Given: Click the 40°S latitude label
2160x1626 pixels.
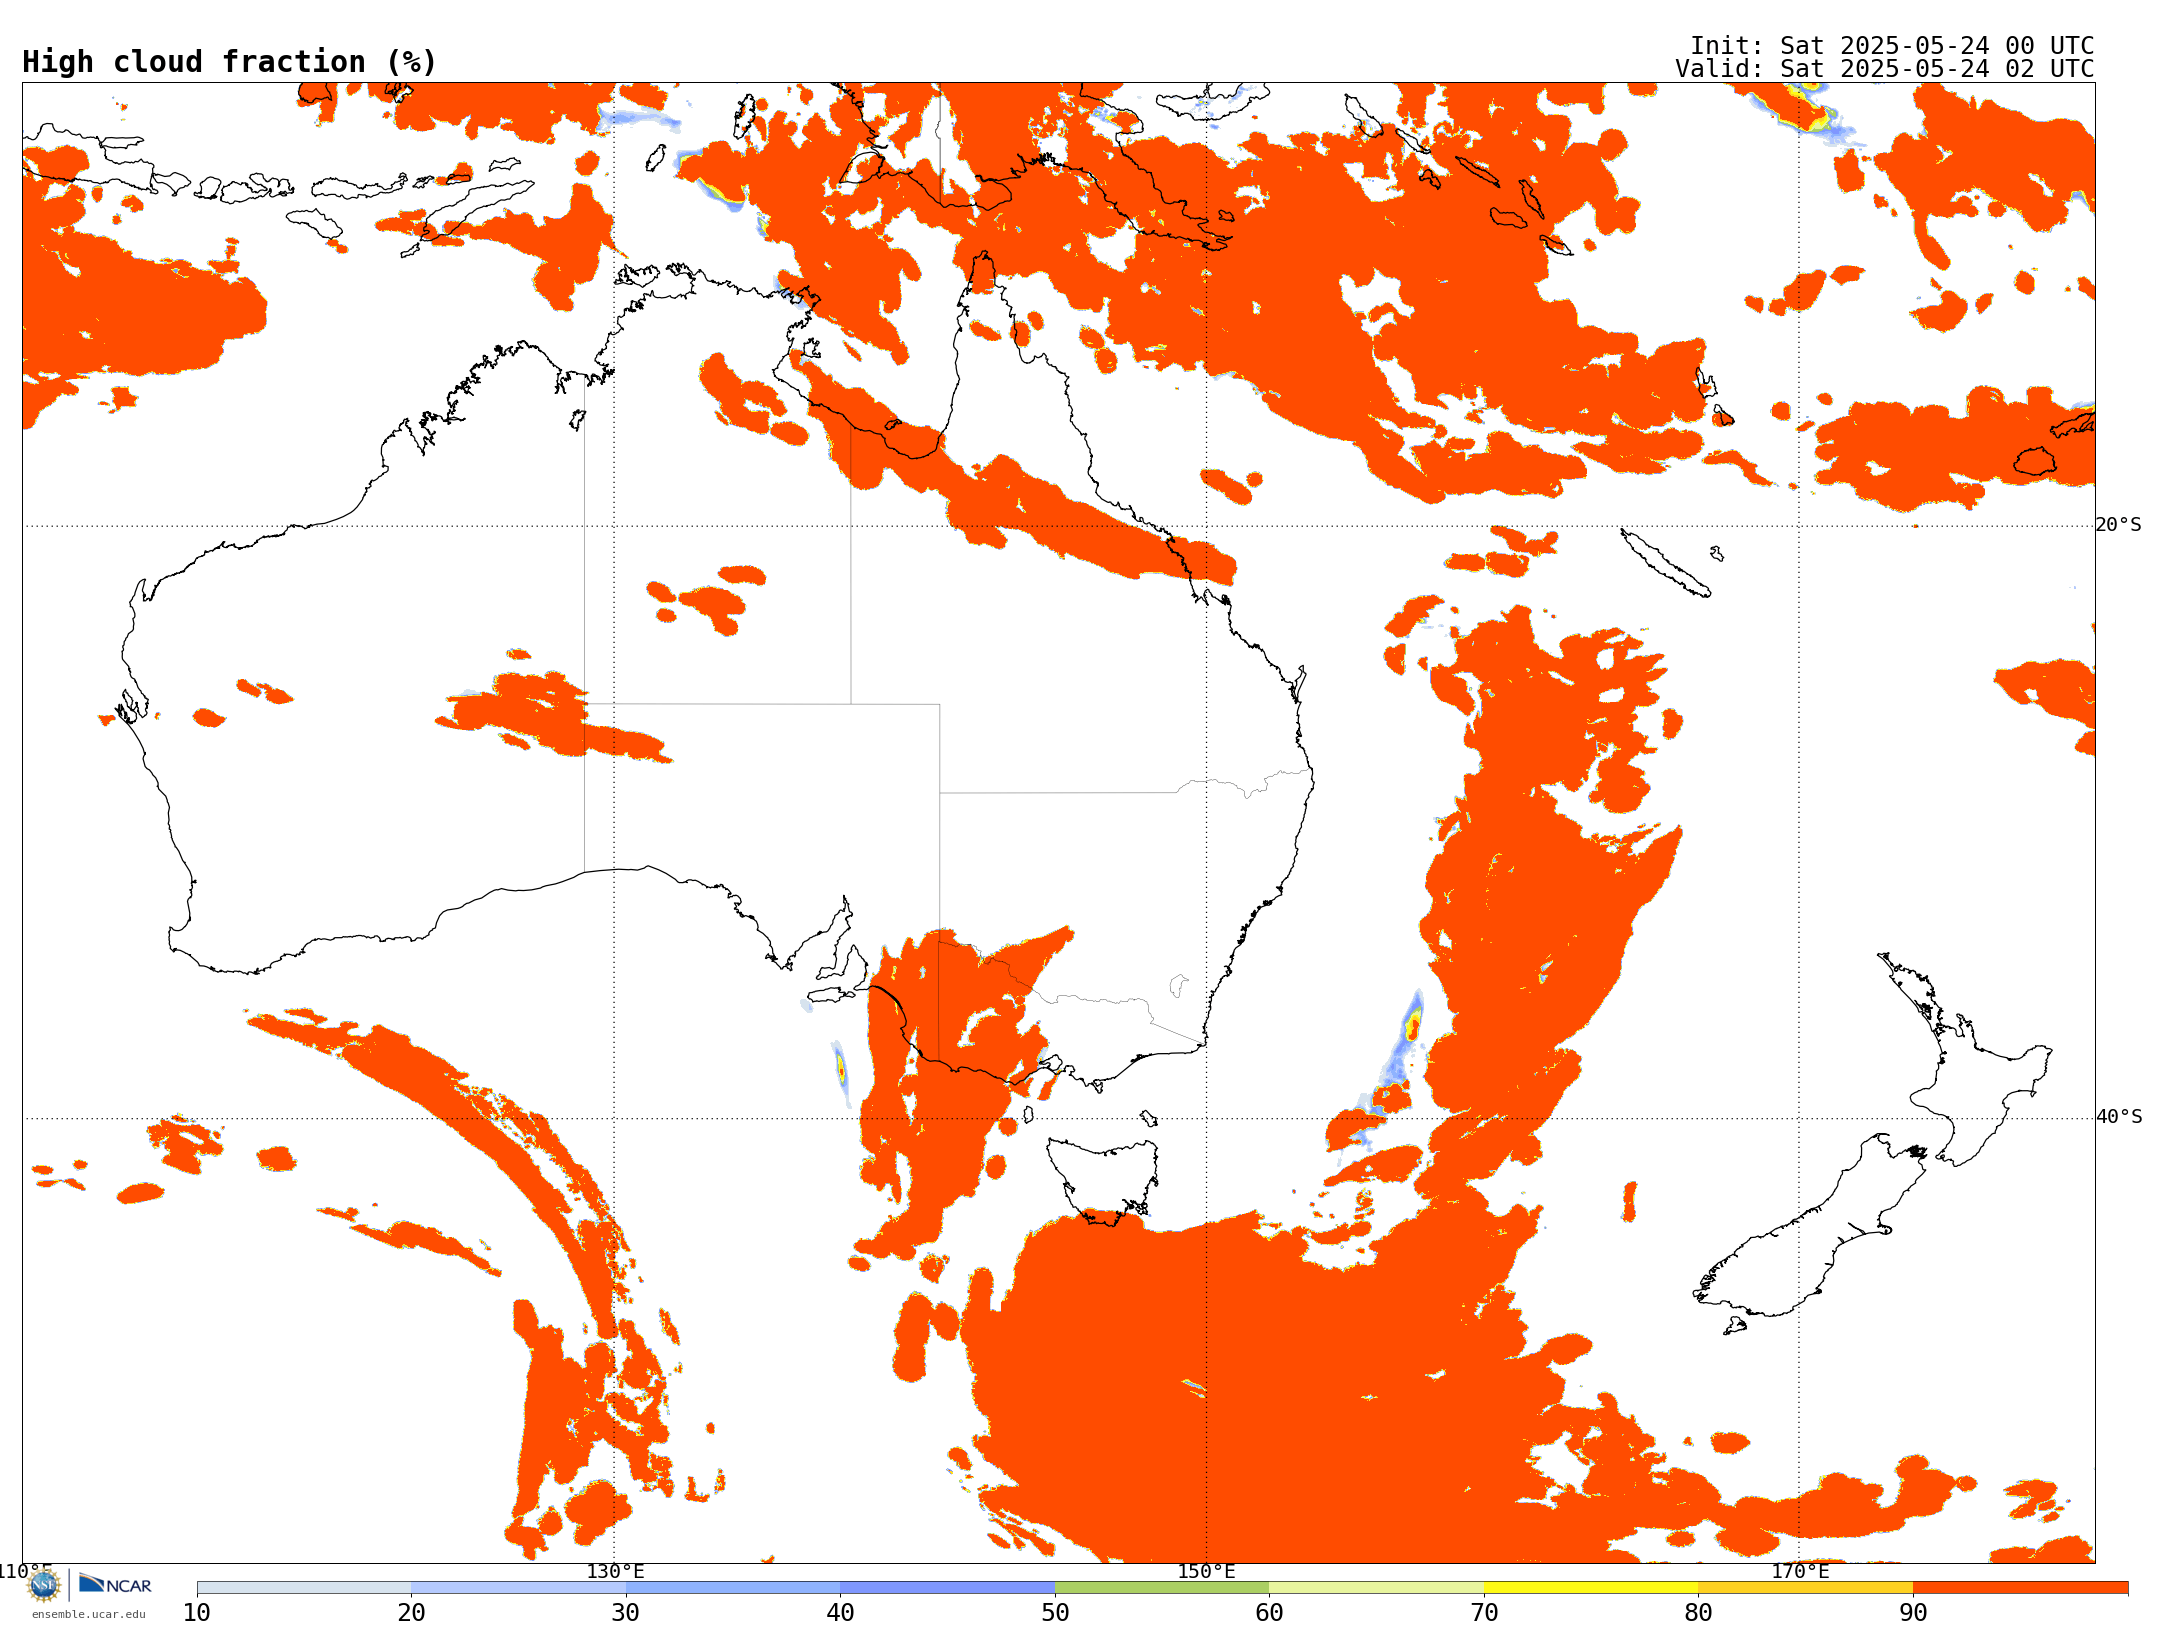Looking at the screenshot, I should (2118, 1117).
